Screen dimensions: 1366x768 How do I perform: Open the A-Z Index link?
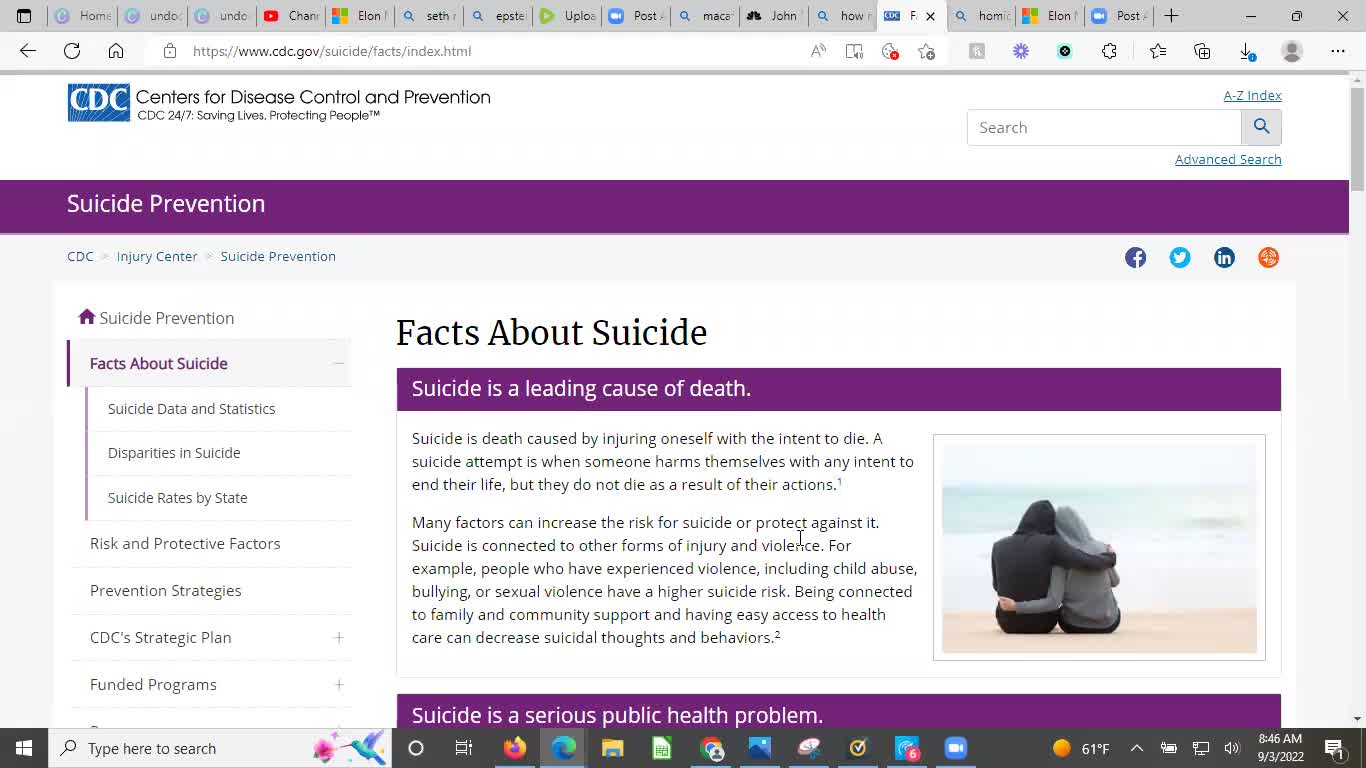click(x=1252, y=95)
